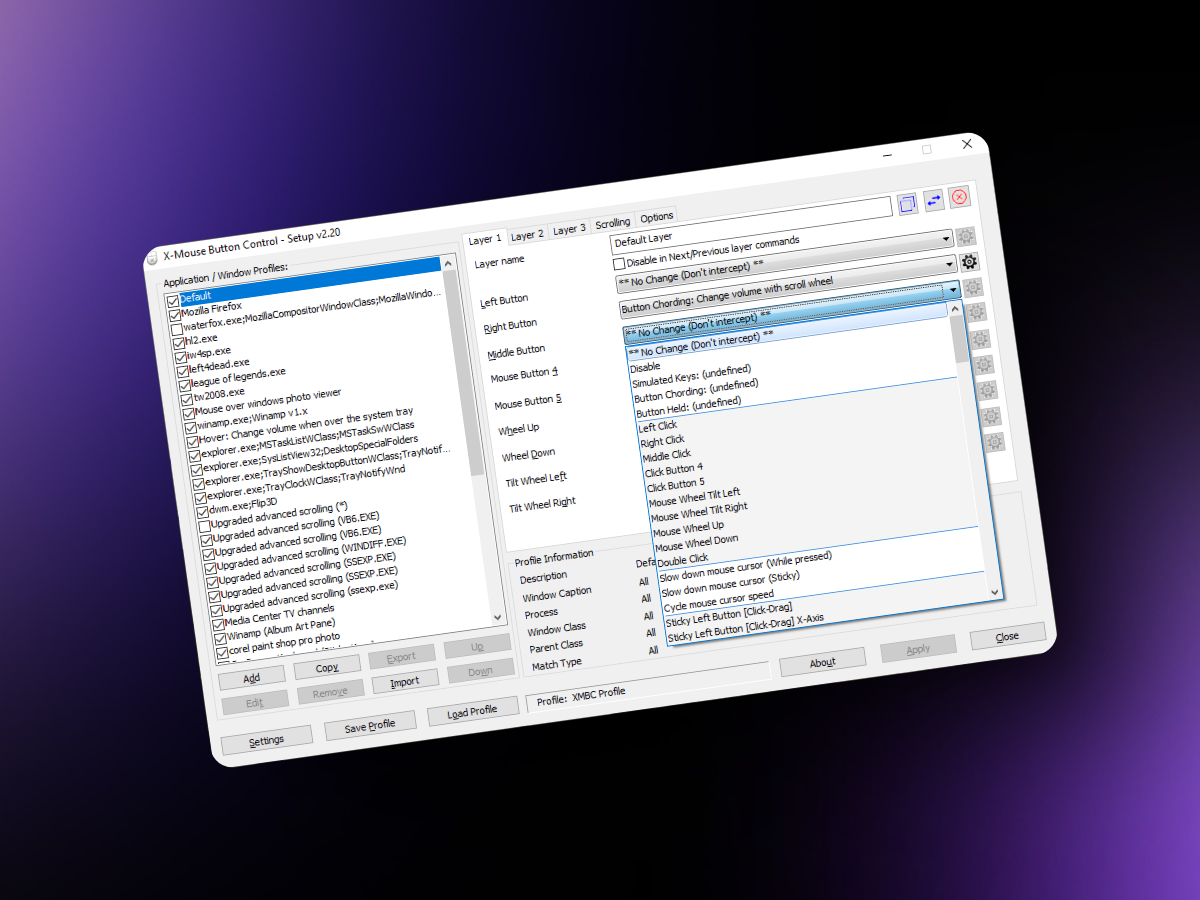
Task: Click the About button
Action: click(822, 662)
